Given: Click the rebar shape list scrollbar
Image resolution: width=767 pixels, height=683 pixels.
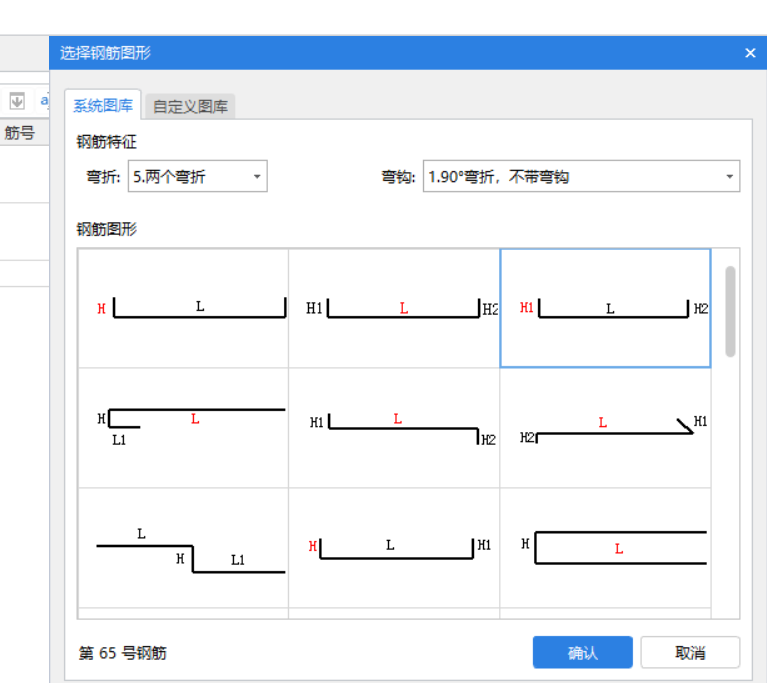Looking at the screenshot, I should [730, 311].
